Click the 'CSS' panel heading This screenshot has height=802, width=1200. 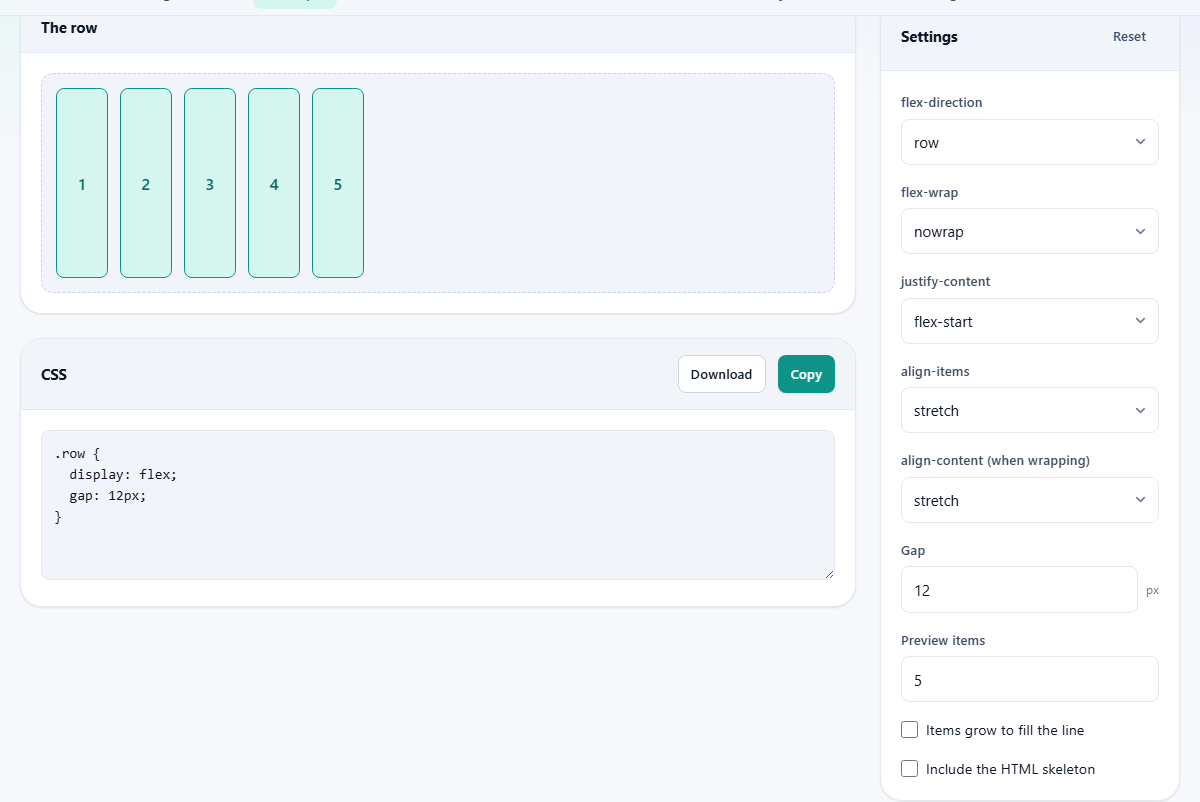[x=54, y=375]
